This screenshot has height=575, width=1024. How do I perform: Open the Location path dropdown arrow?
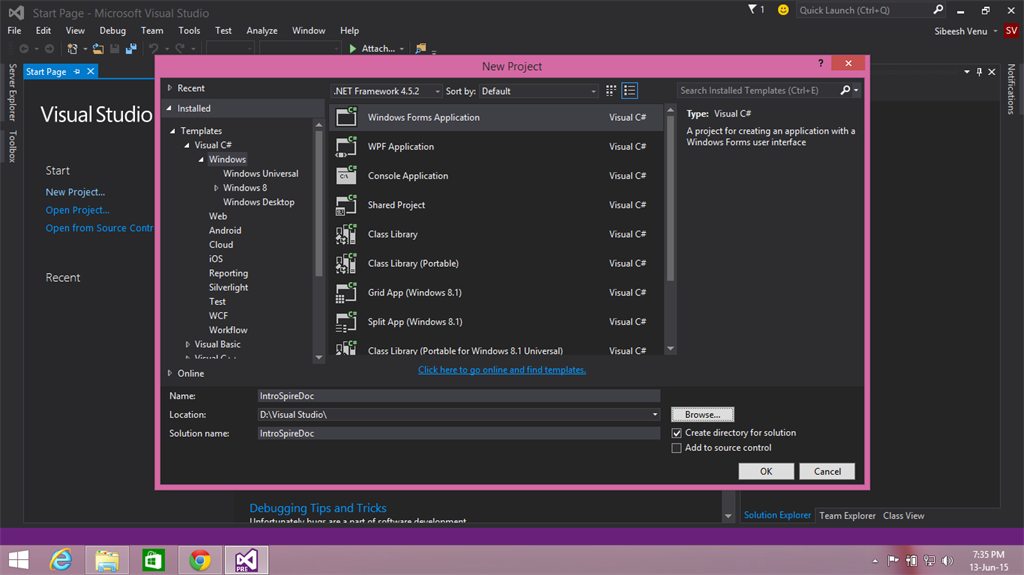654,415
